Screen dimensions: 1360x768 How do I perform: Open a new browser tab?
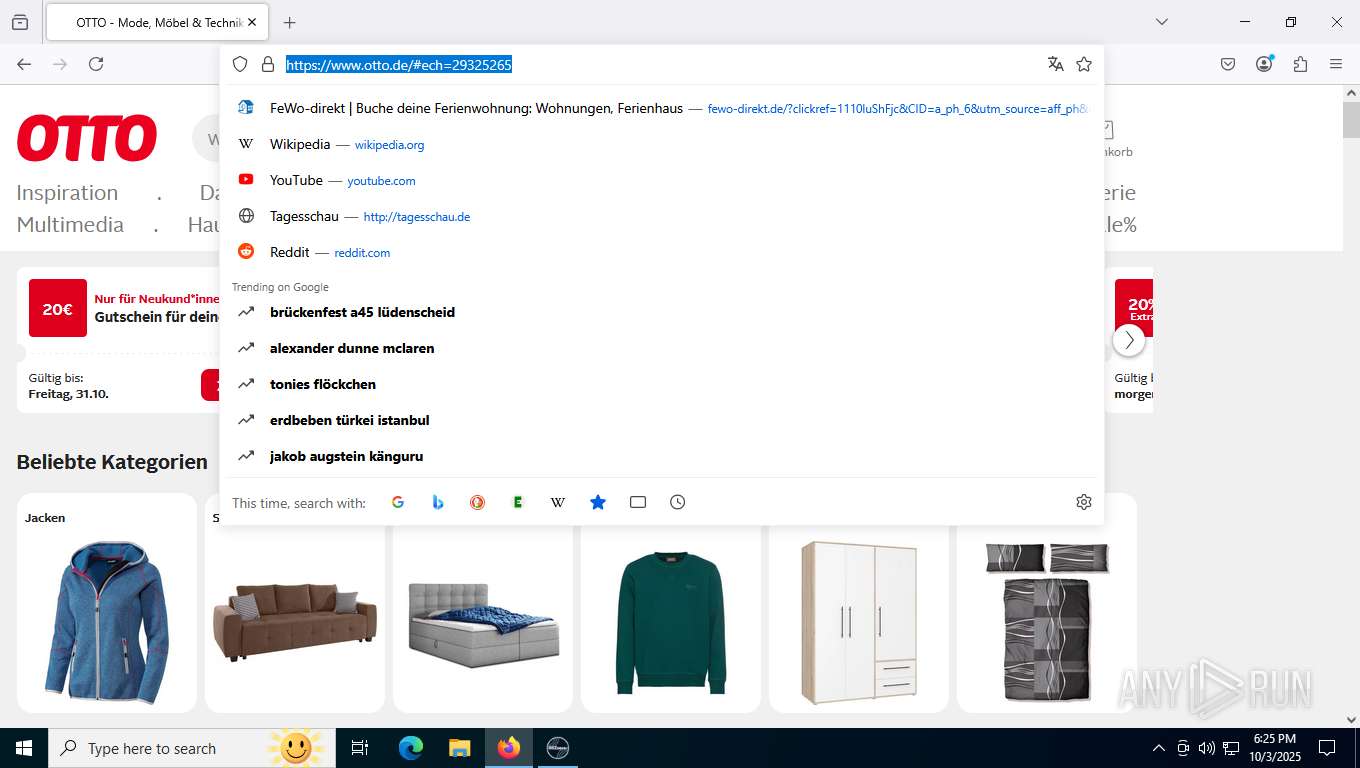(289, 22)
